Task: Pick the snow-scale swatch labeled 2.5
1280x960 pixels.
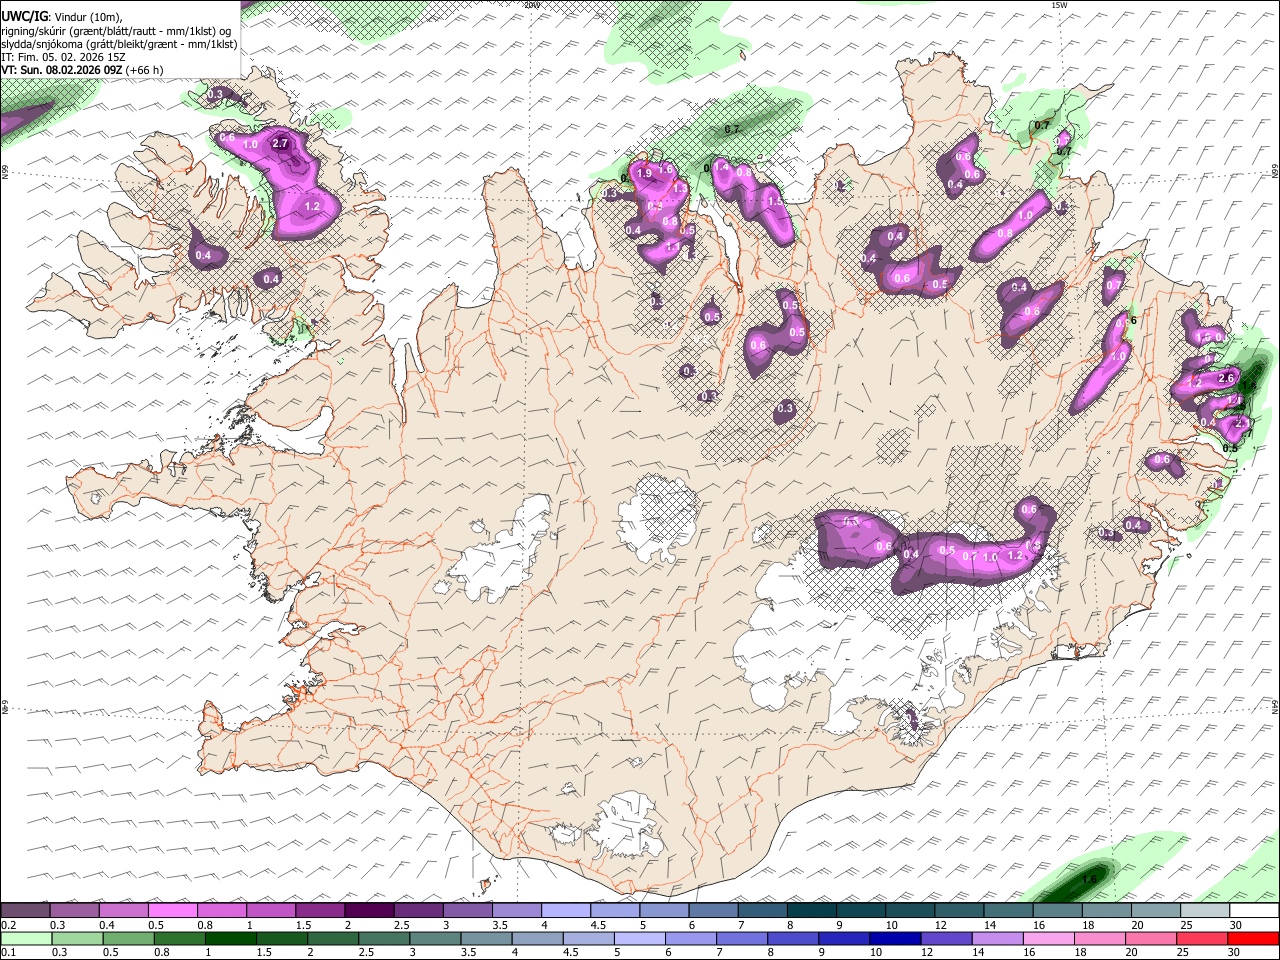Action: (x=417, y=911)
